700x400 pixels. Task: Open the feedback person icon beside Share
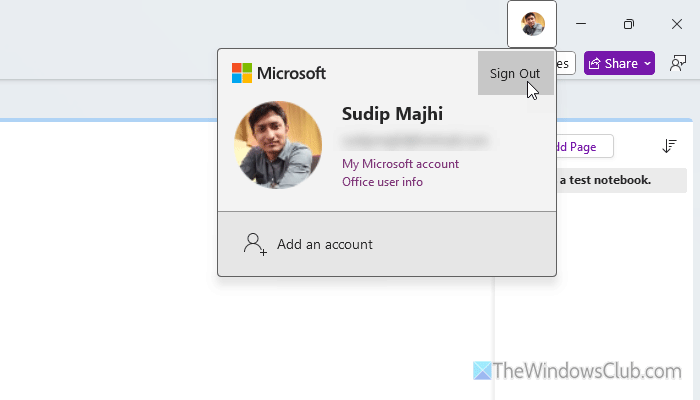point(679,63)
